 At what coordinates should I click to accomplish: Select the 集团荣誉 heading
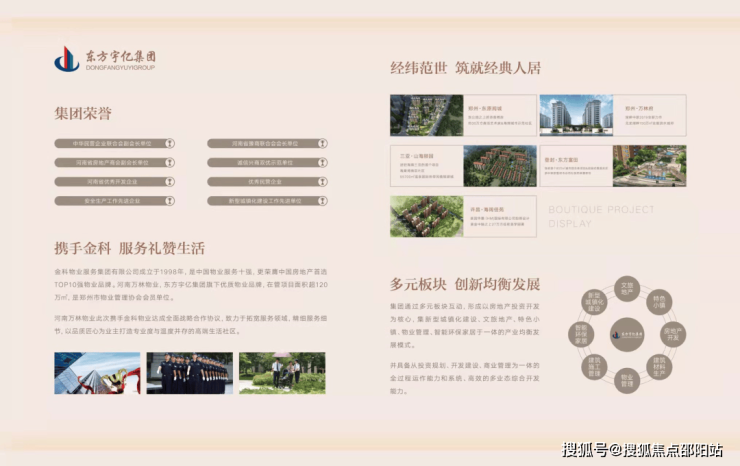coord(83,113)
